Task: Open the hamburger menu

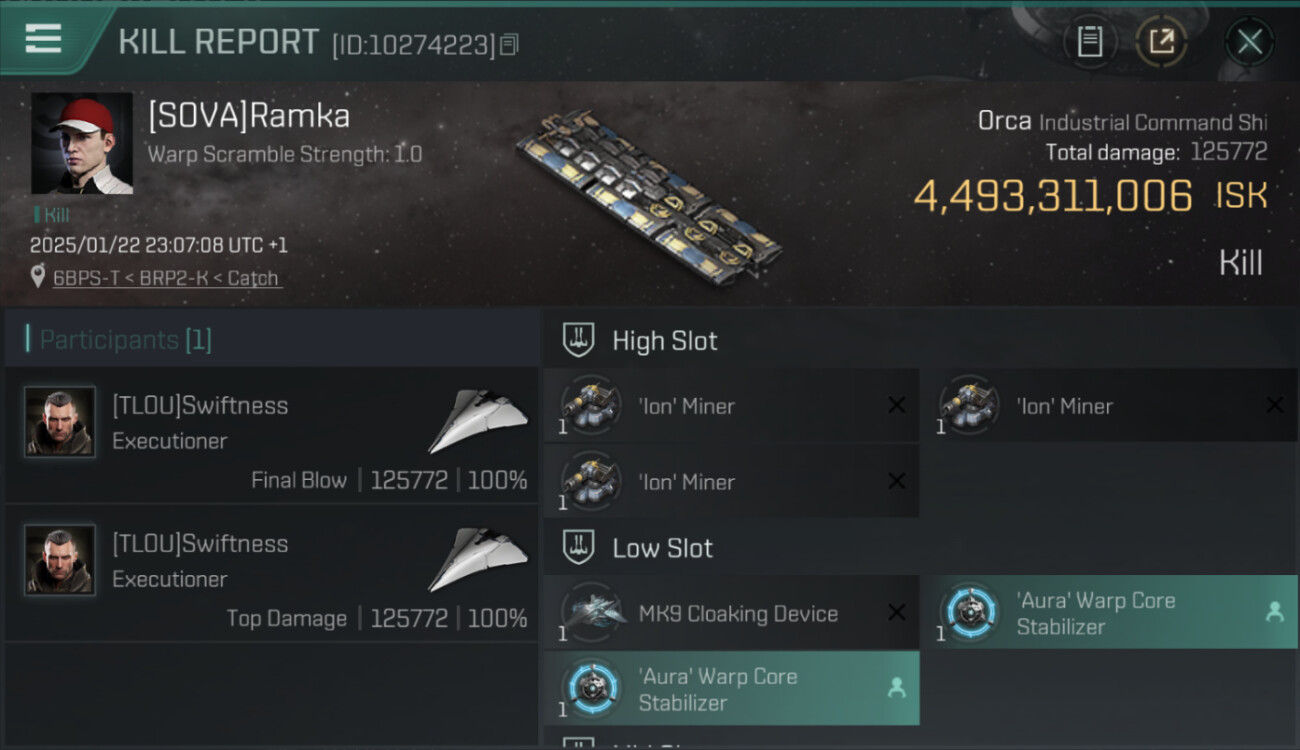Action: click(43, 39)
